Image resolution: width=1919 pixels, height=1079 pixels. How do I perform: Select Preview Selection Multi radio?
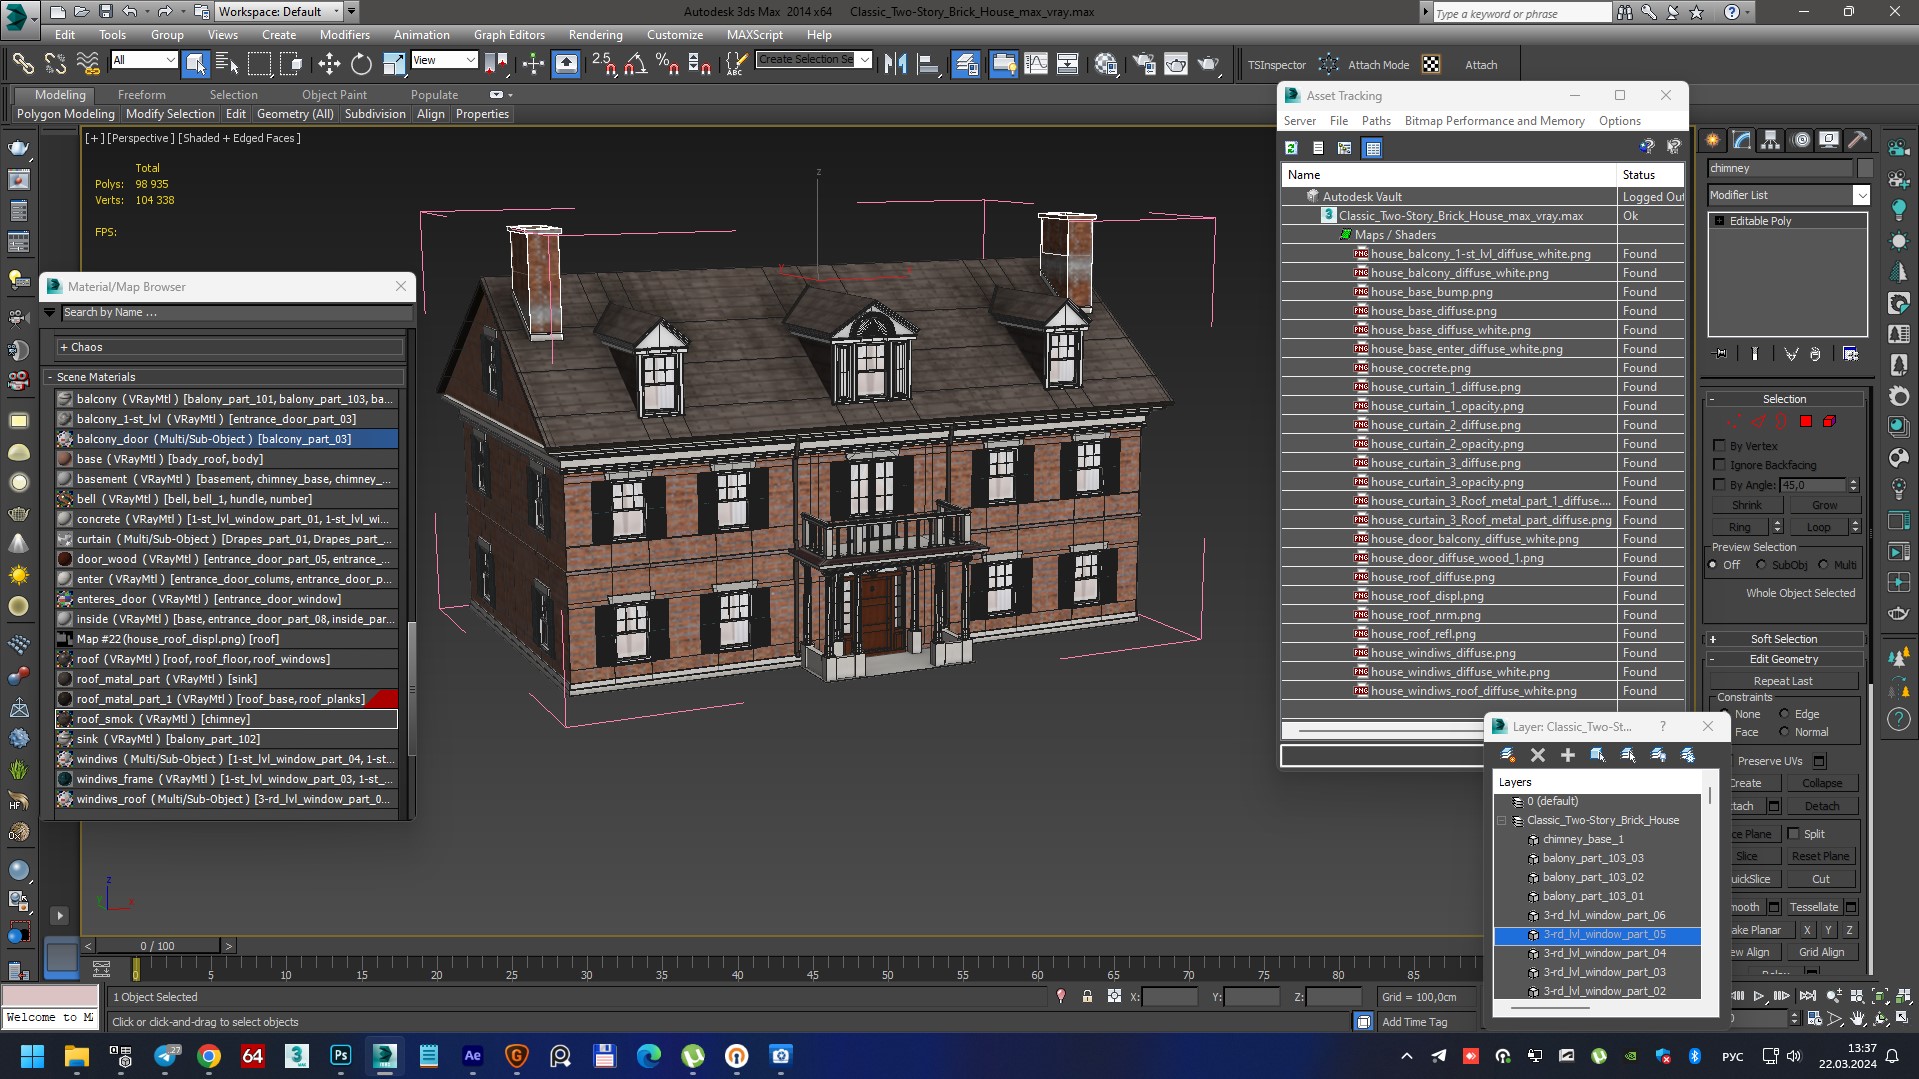1823,565
